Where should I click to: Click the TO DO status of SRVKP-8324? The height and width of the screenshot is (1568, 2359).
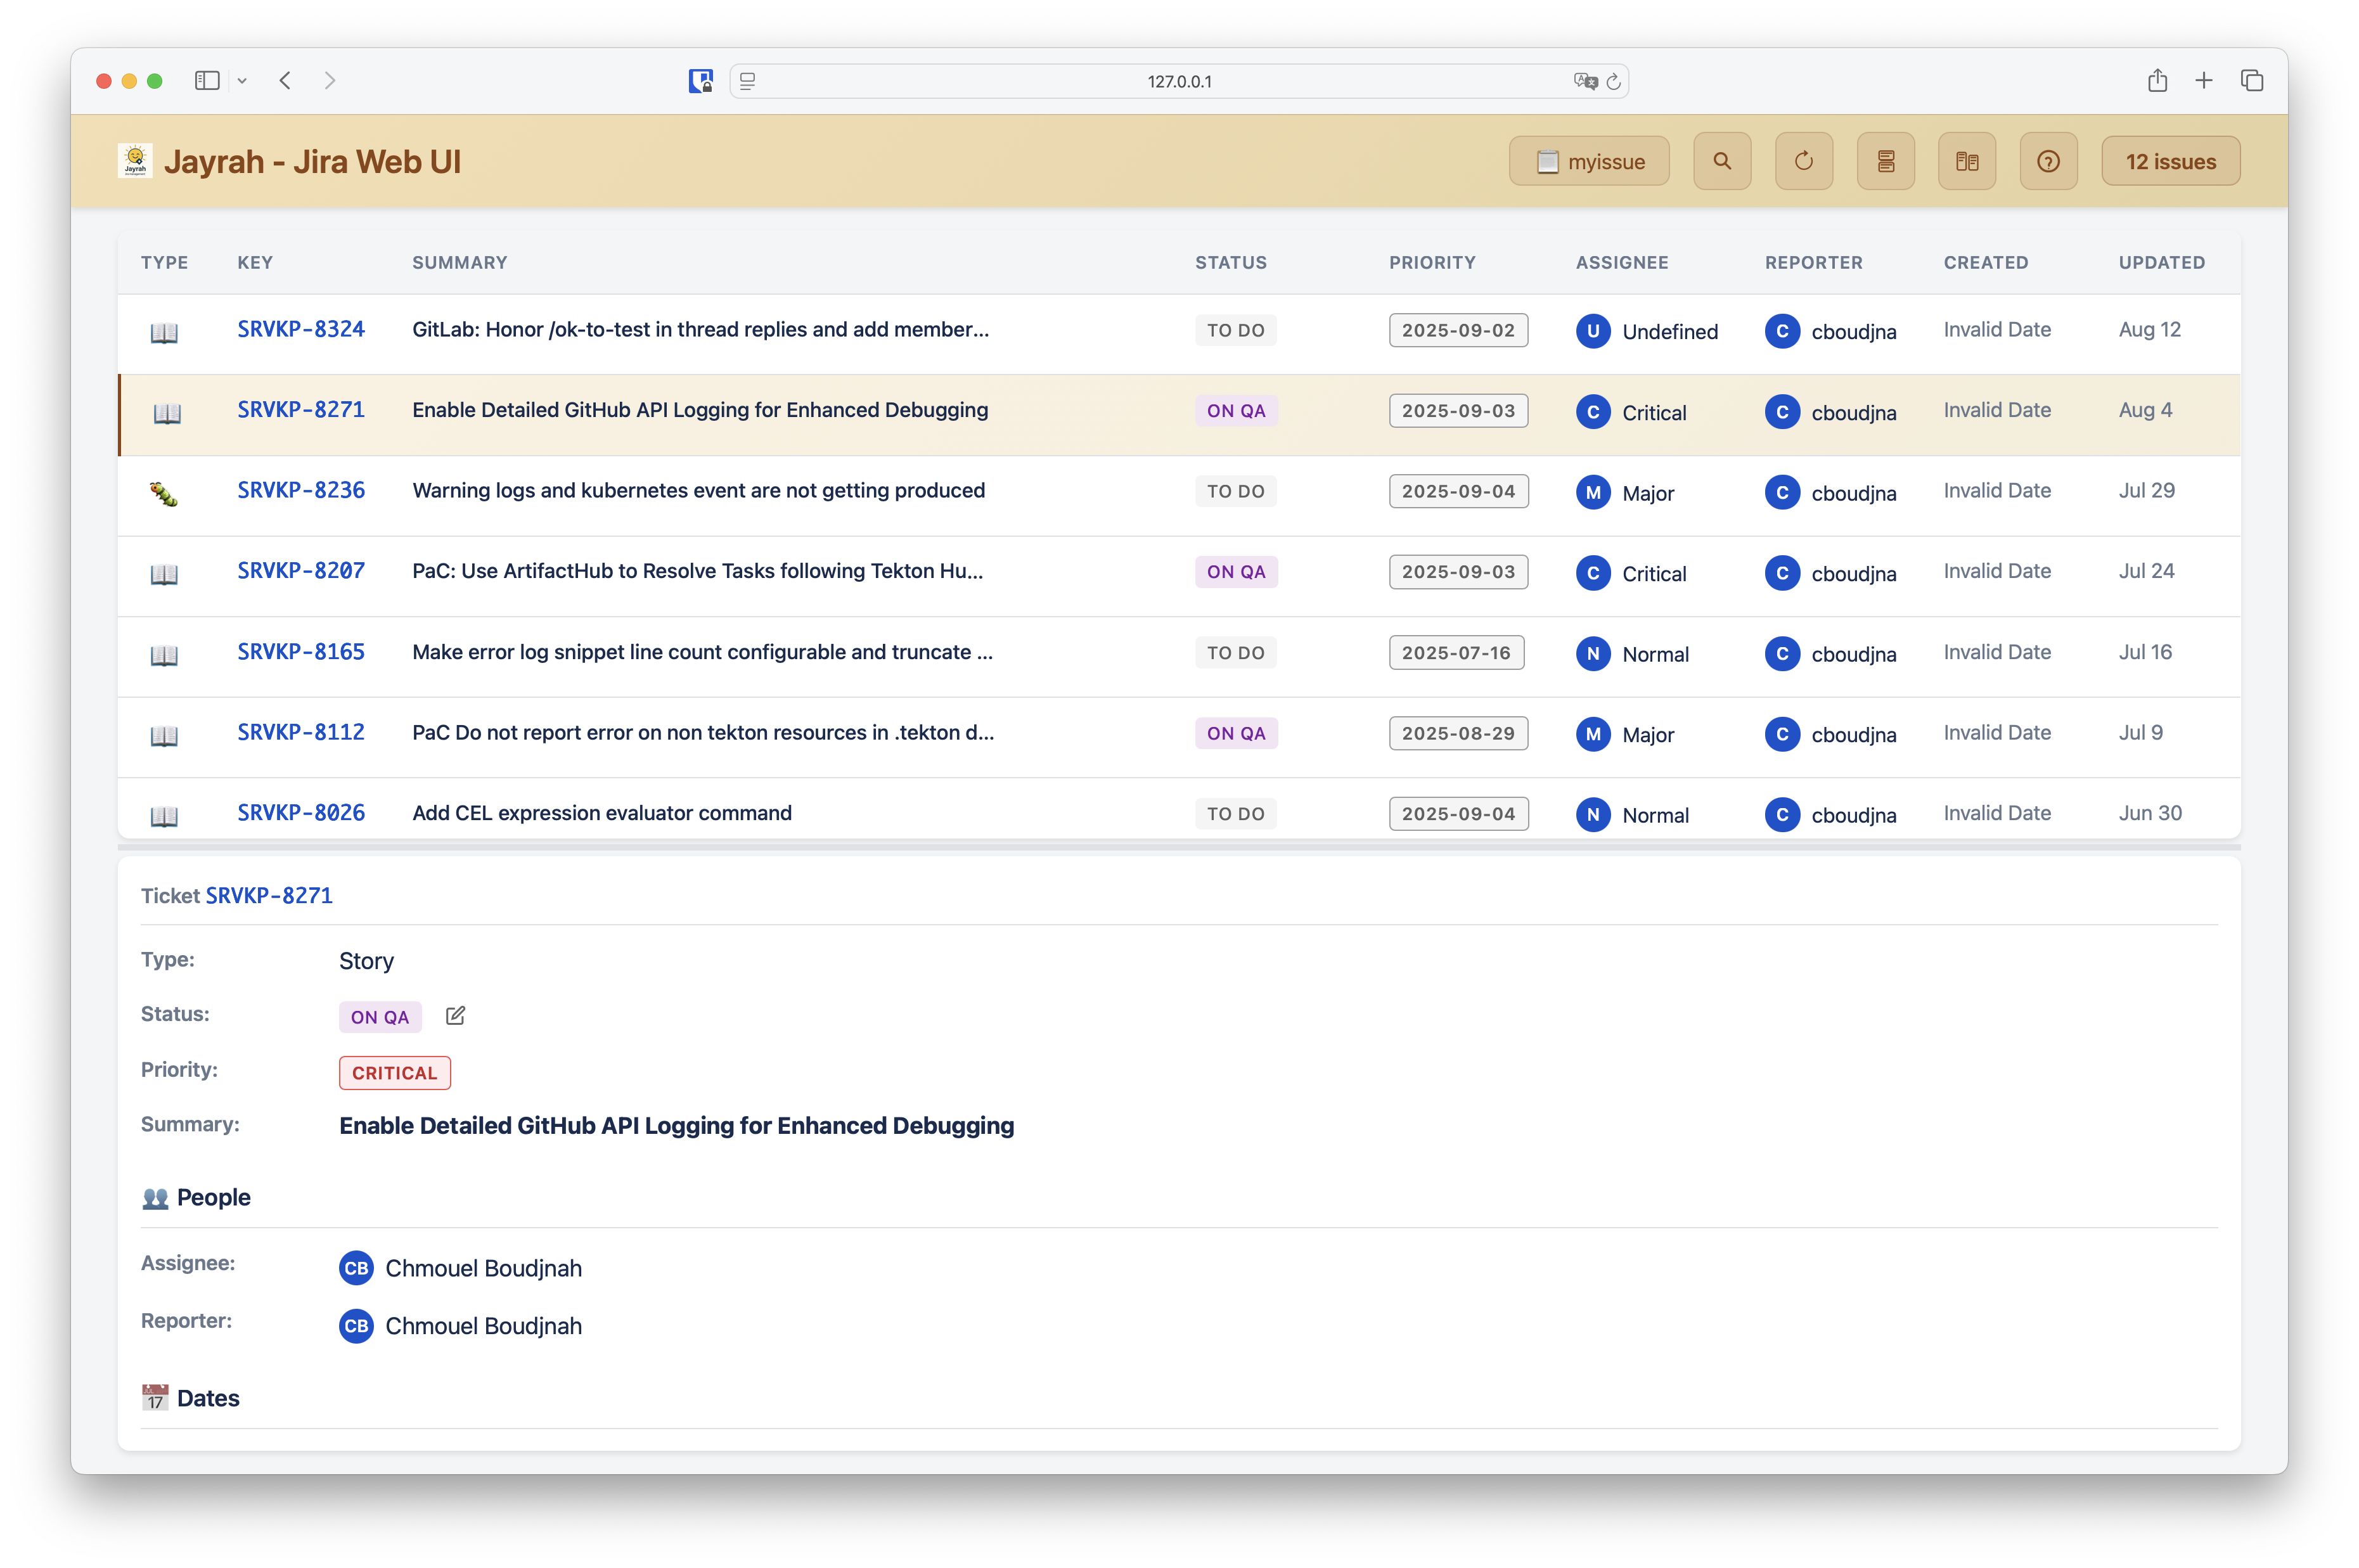pos(1236,330)
